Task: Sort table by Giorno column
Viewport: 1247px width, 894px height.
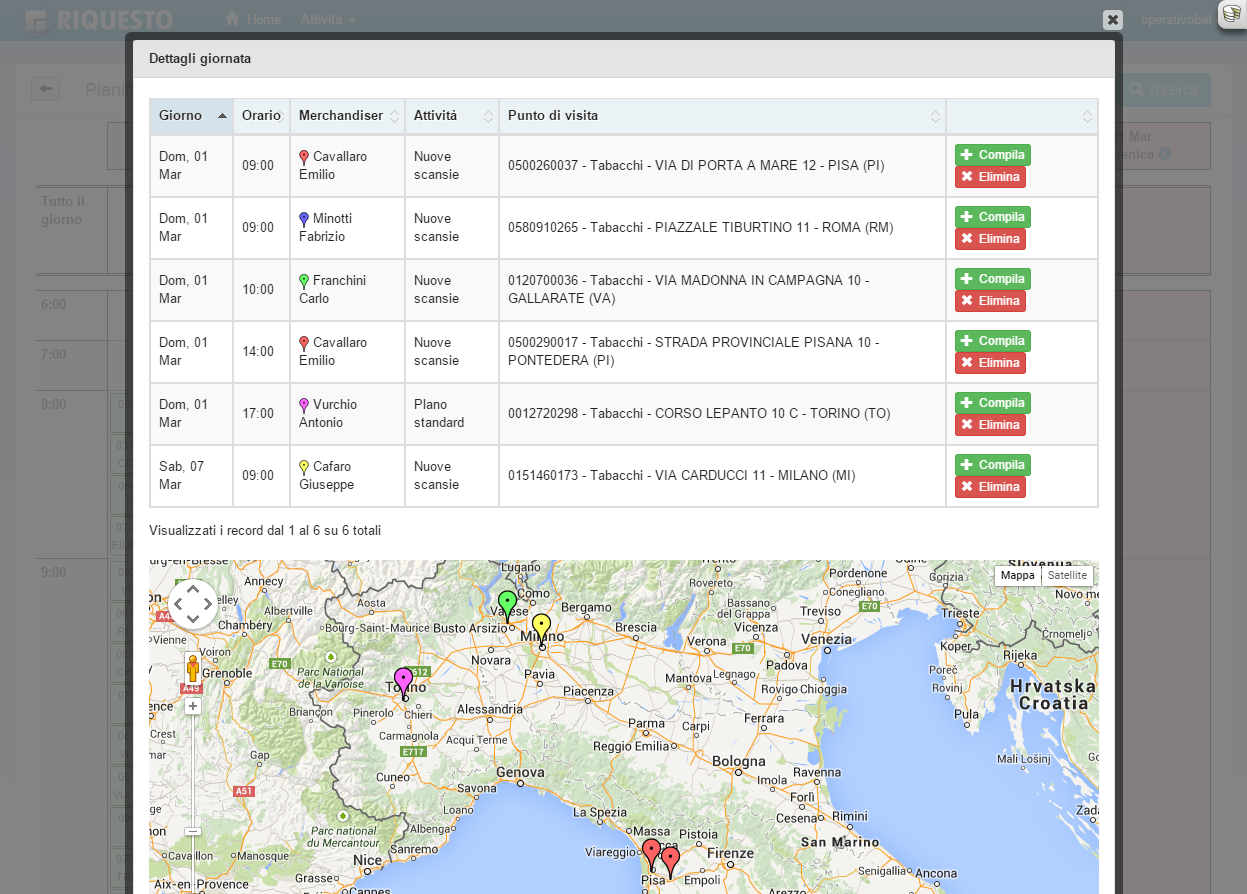Action: [191, 116]
